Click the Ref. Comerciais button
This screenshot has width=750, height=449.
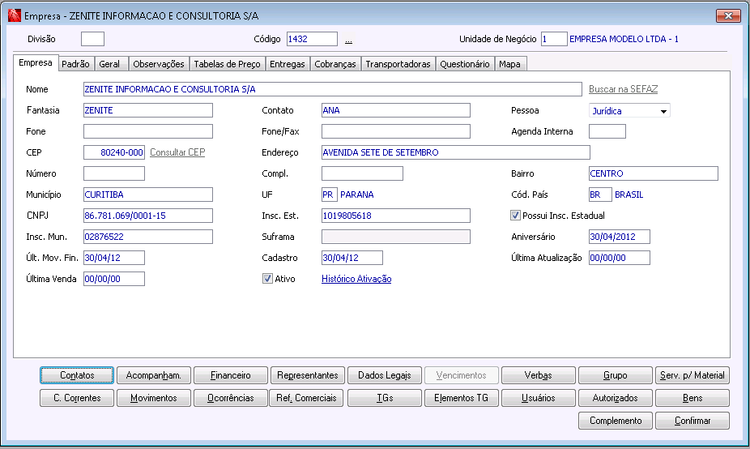[308, 398]
